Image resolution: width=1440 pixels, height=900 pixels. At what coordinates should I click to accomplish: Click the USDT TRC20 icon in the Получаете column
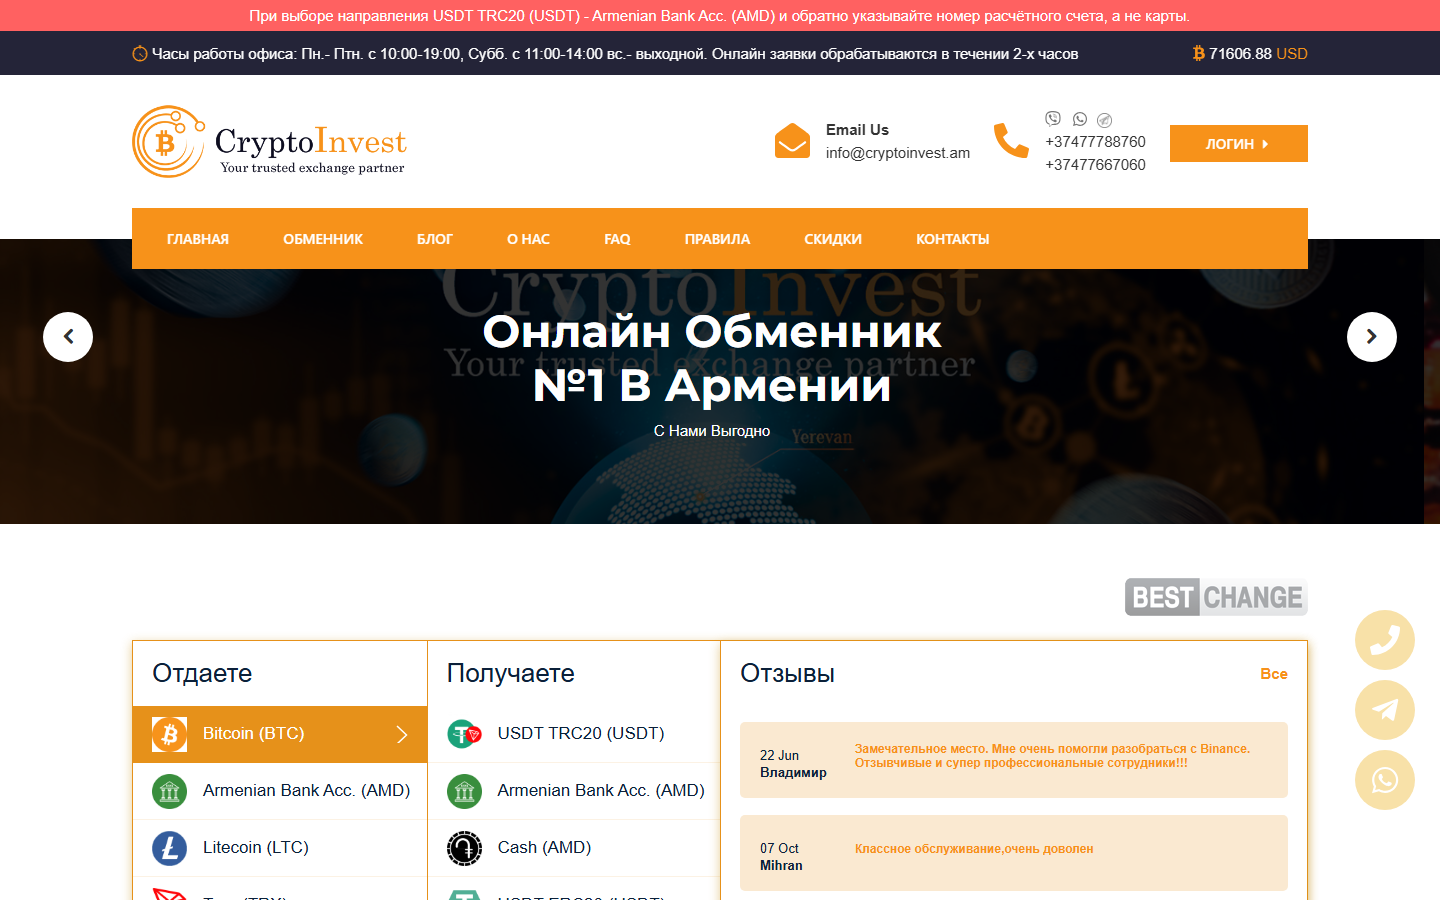point(464,734)
